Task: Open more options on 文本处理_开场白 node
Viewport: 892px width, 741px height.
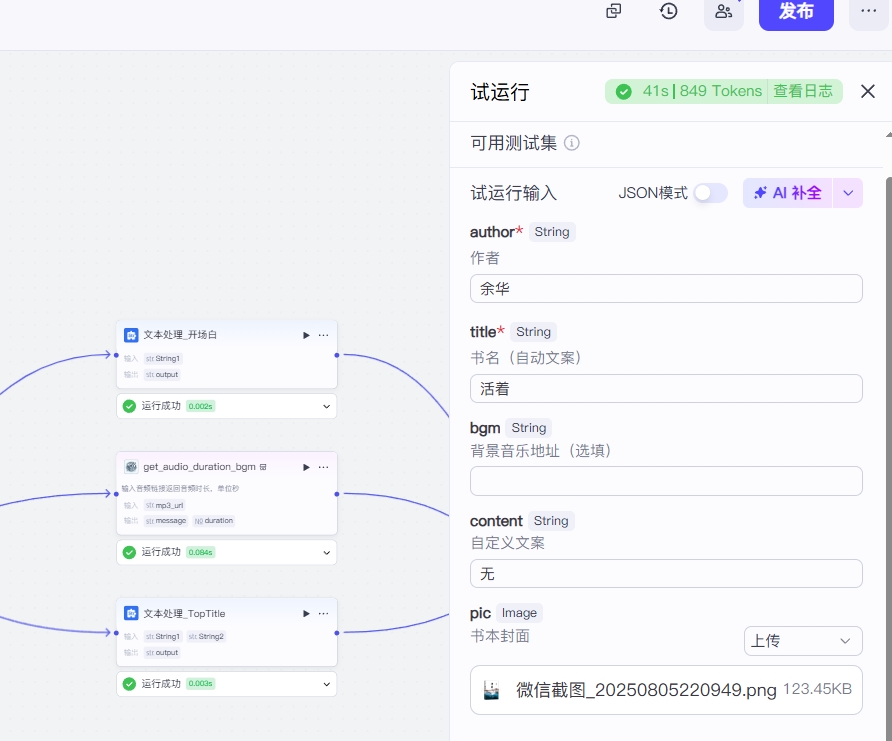Action: pyautogui.click(x=323, y=335)
